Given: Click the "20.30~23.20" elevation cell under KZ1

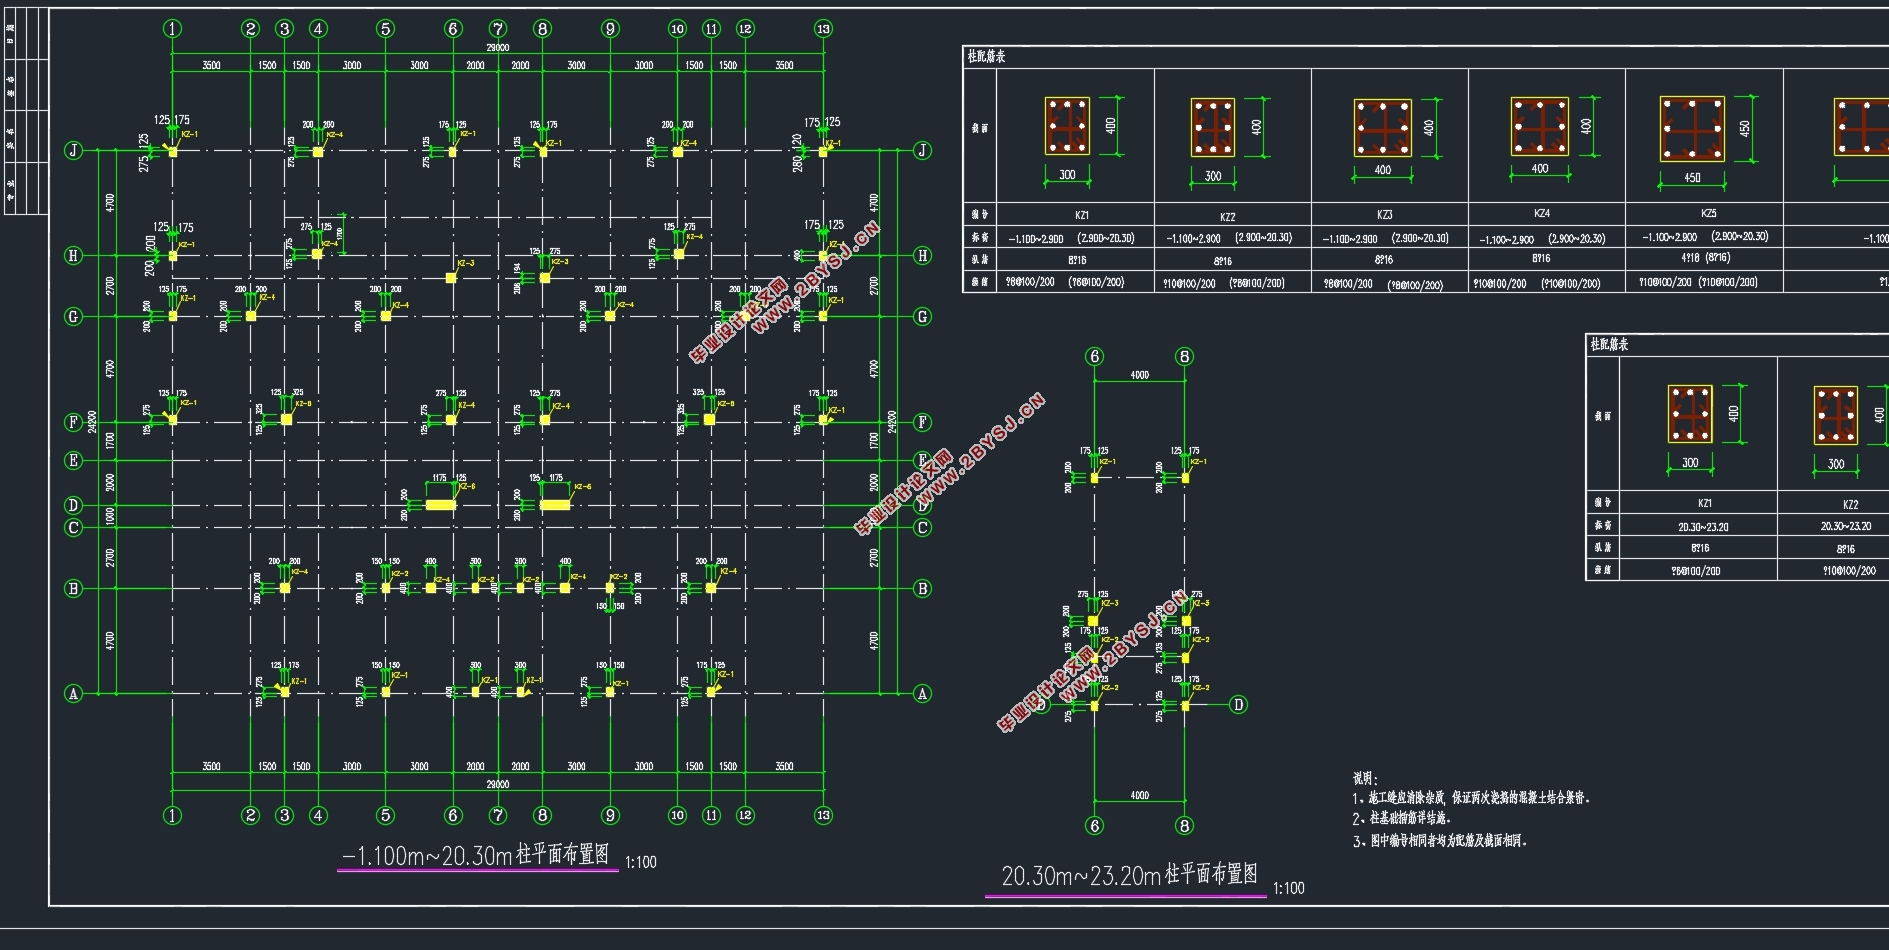Looking at the screenshot, I should [x=1703, y=526].
